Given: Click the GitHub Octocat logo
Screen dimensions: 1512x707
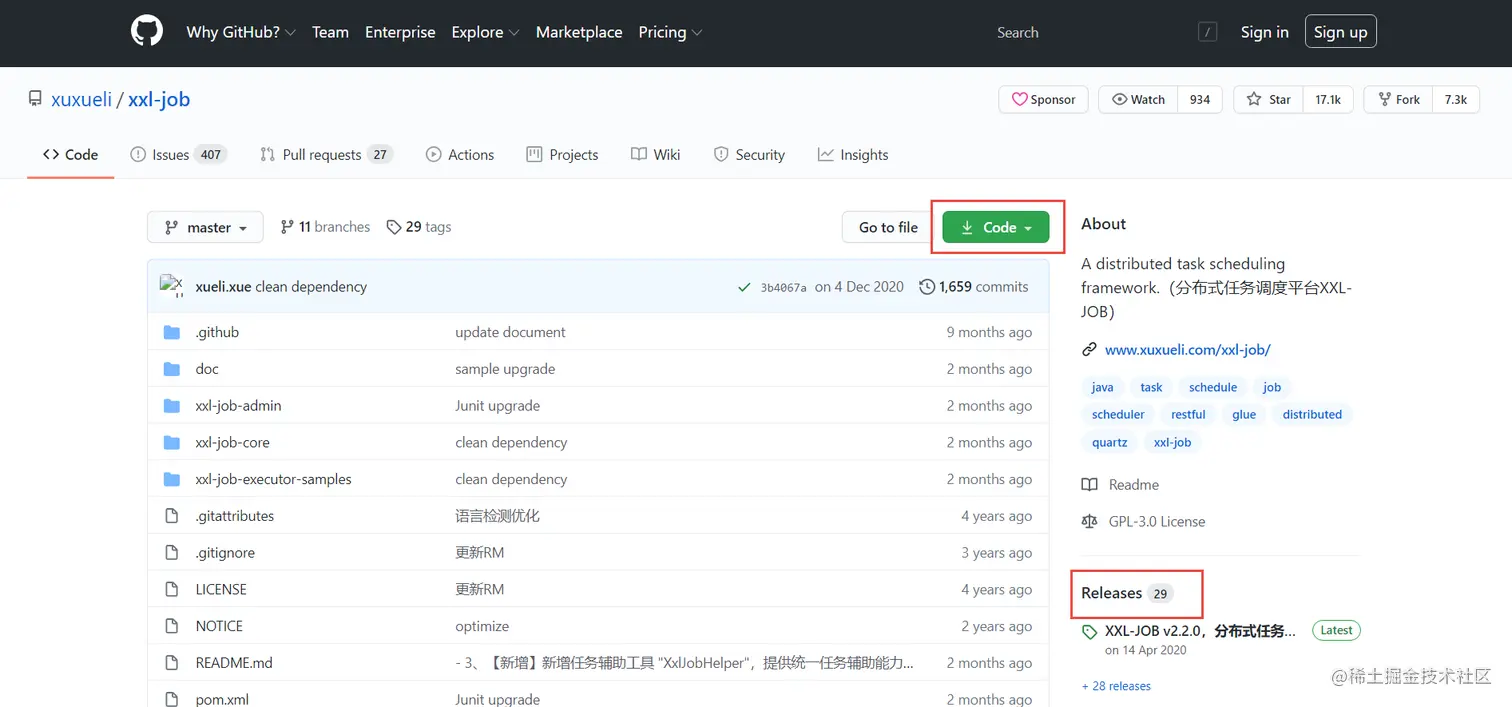Looking at the screenshot, I should [x=147, y=32].
